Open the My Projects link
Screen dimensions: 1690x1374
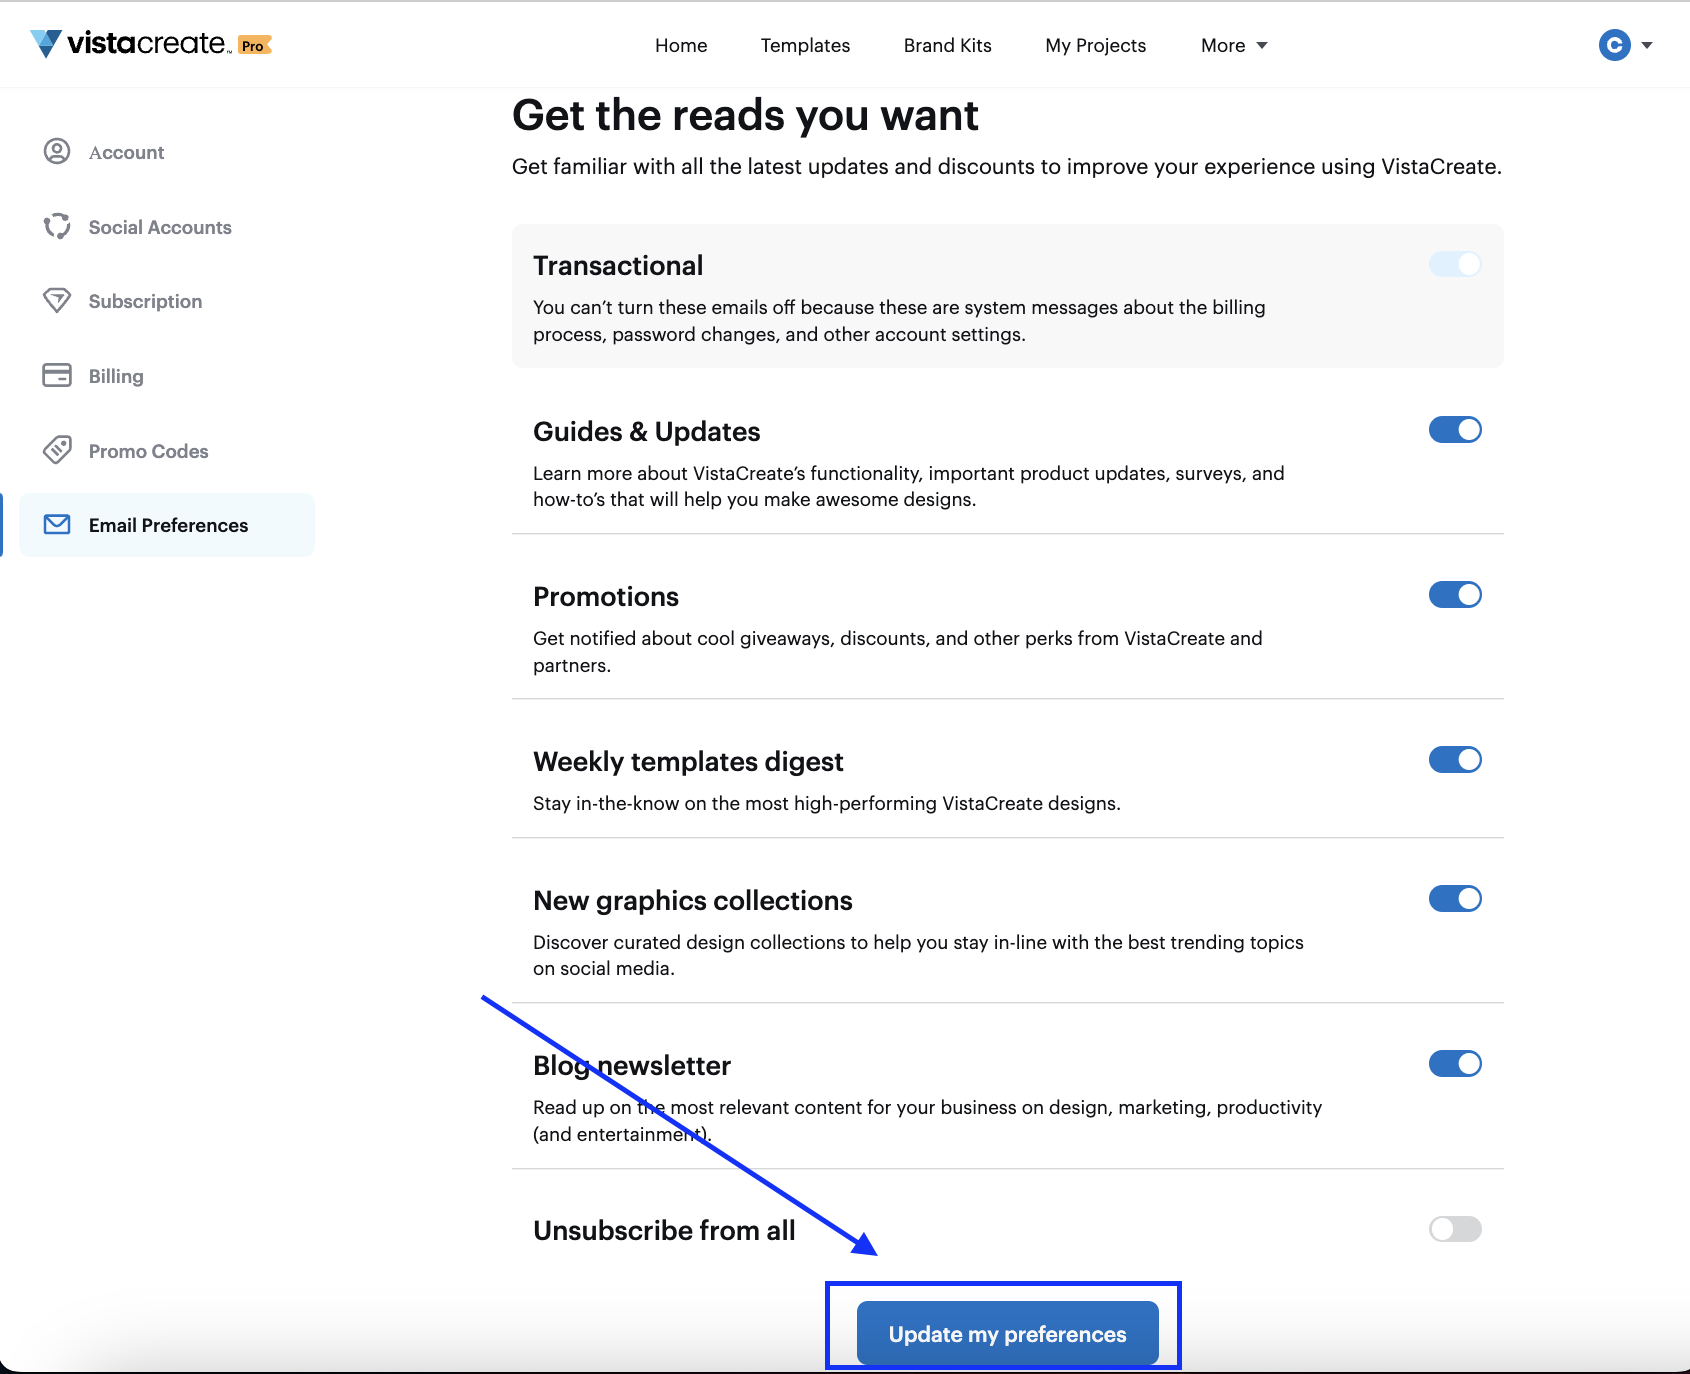(x=1095, y=45)
